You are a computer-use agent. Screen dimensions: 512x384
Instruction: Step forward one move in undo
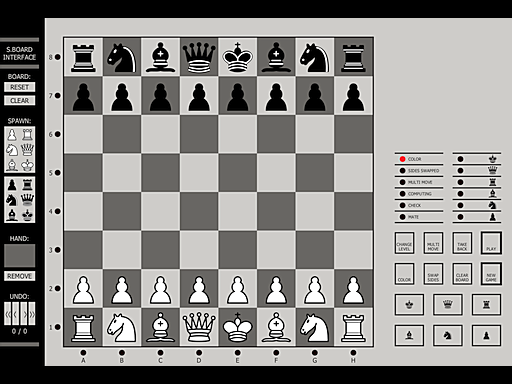[24, 314]
